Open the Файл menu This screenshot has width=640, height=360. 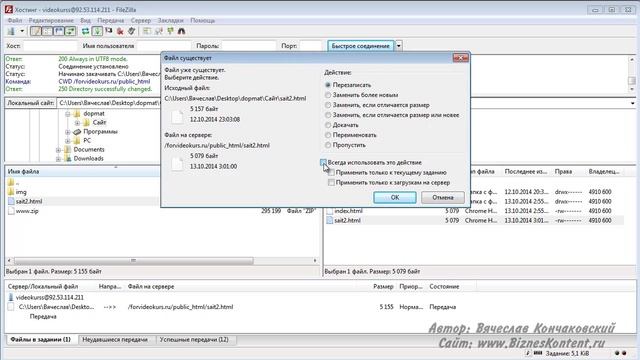tap(15, 20)
